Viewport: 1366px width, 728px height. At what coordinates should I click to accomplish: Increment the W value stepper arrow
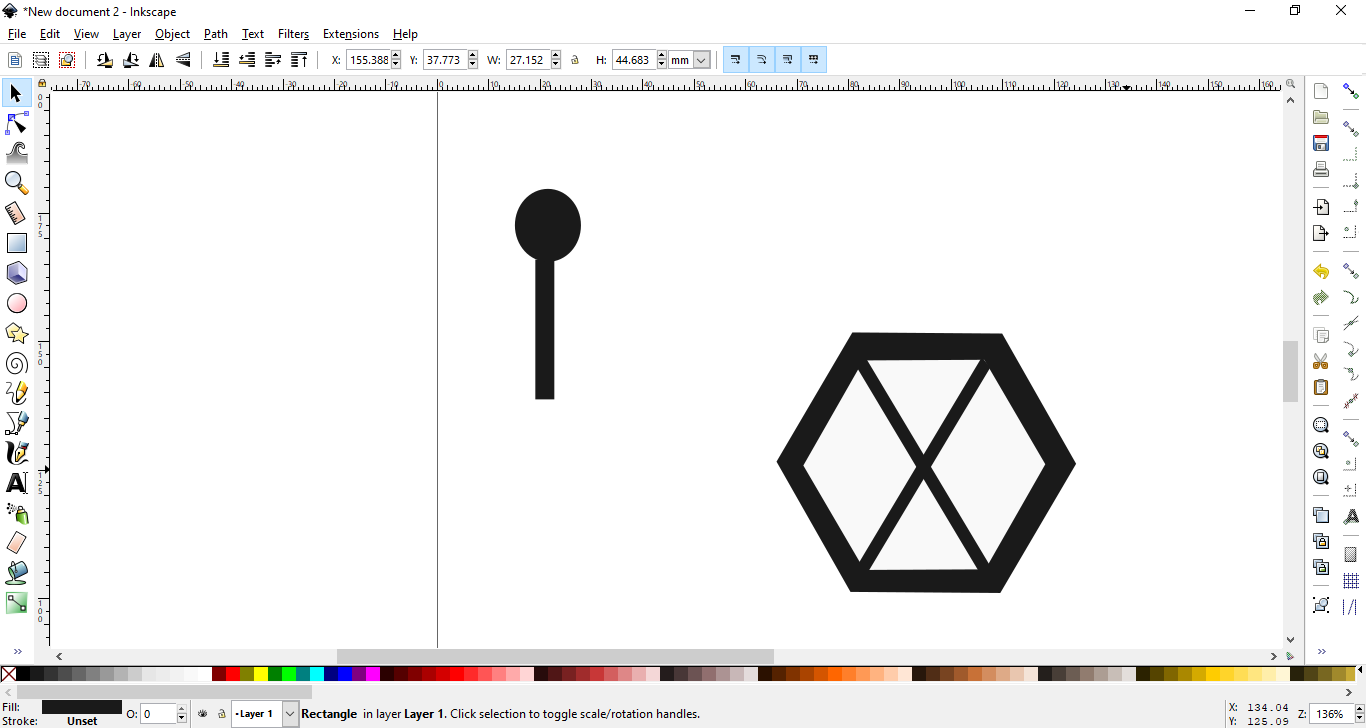point(556,55)
